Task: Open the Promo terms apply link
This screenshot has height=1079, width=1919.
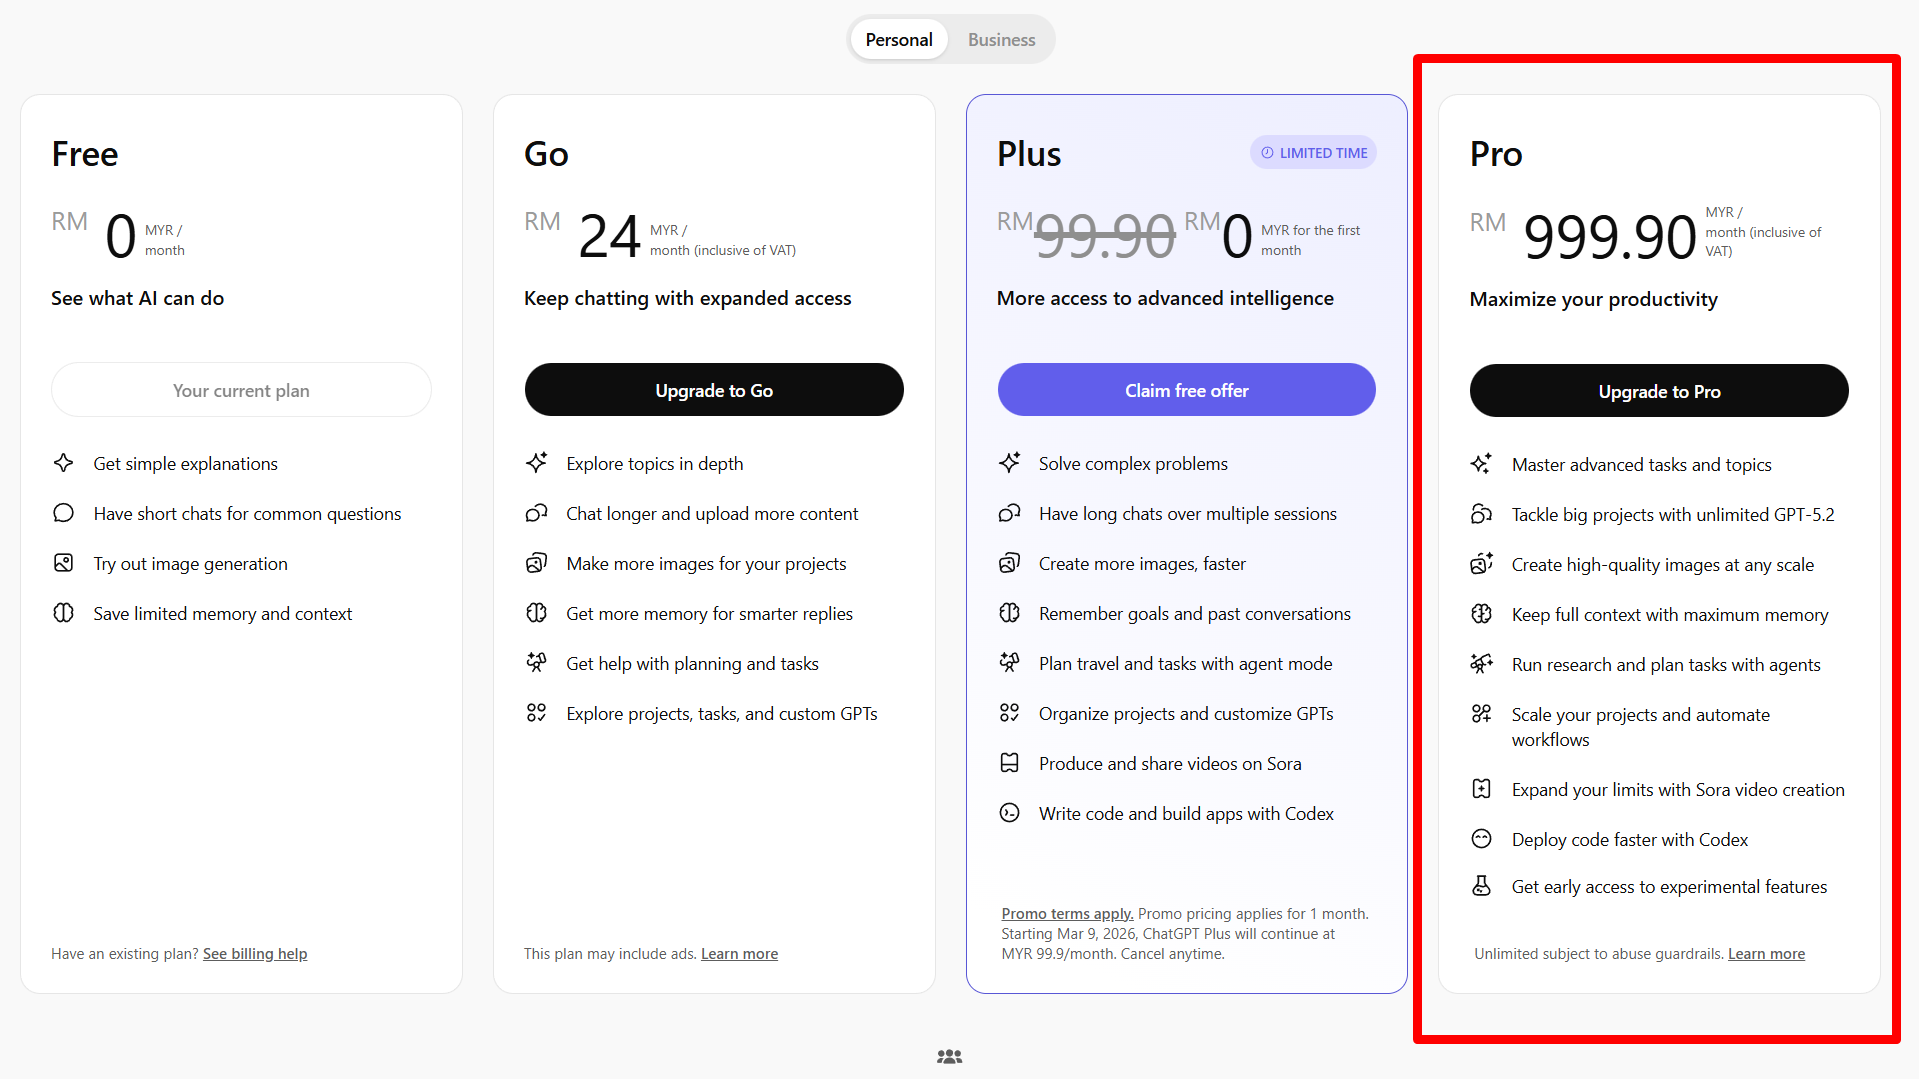Action: (x=1067, y=914)
